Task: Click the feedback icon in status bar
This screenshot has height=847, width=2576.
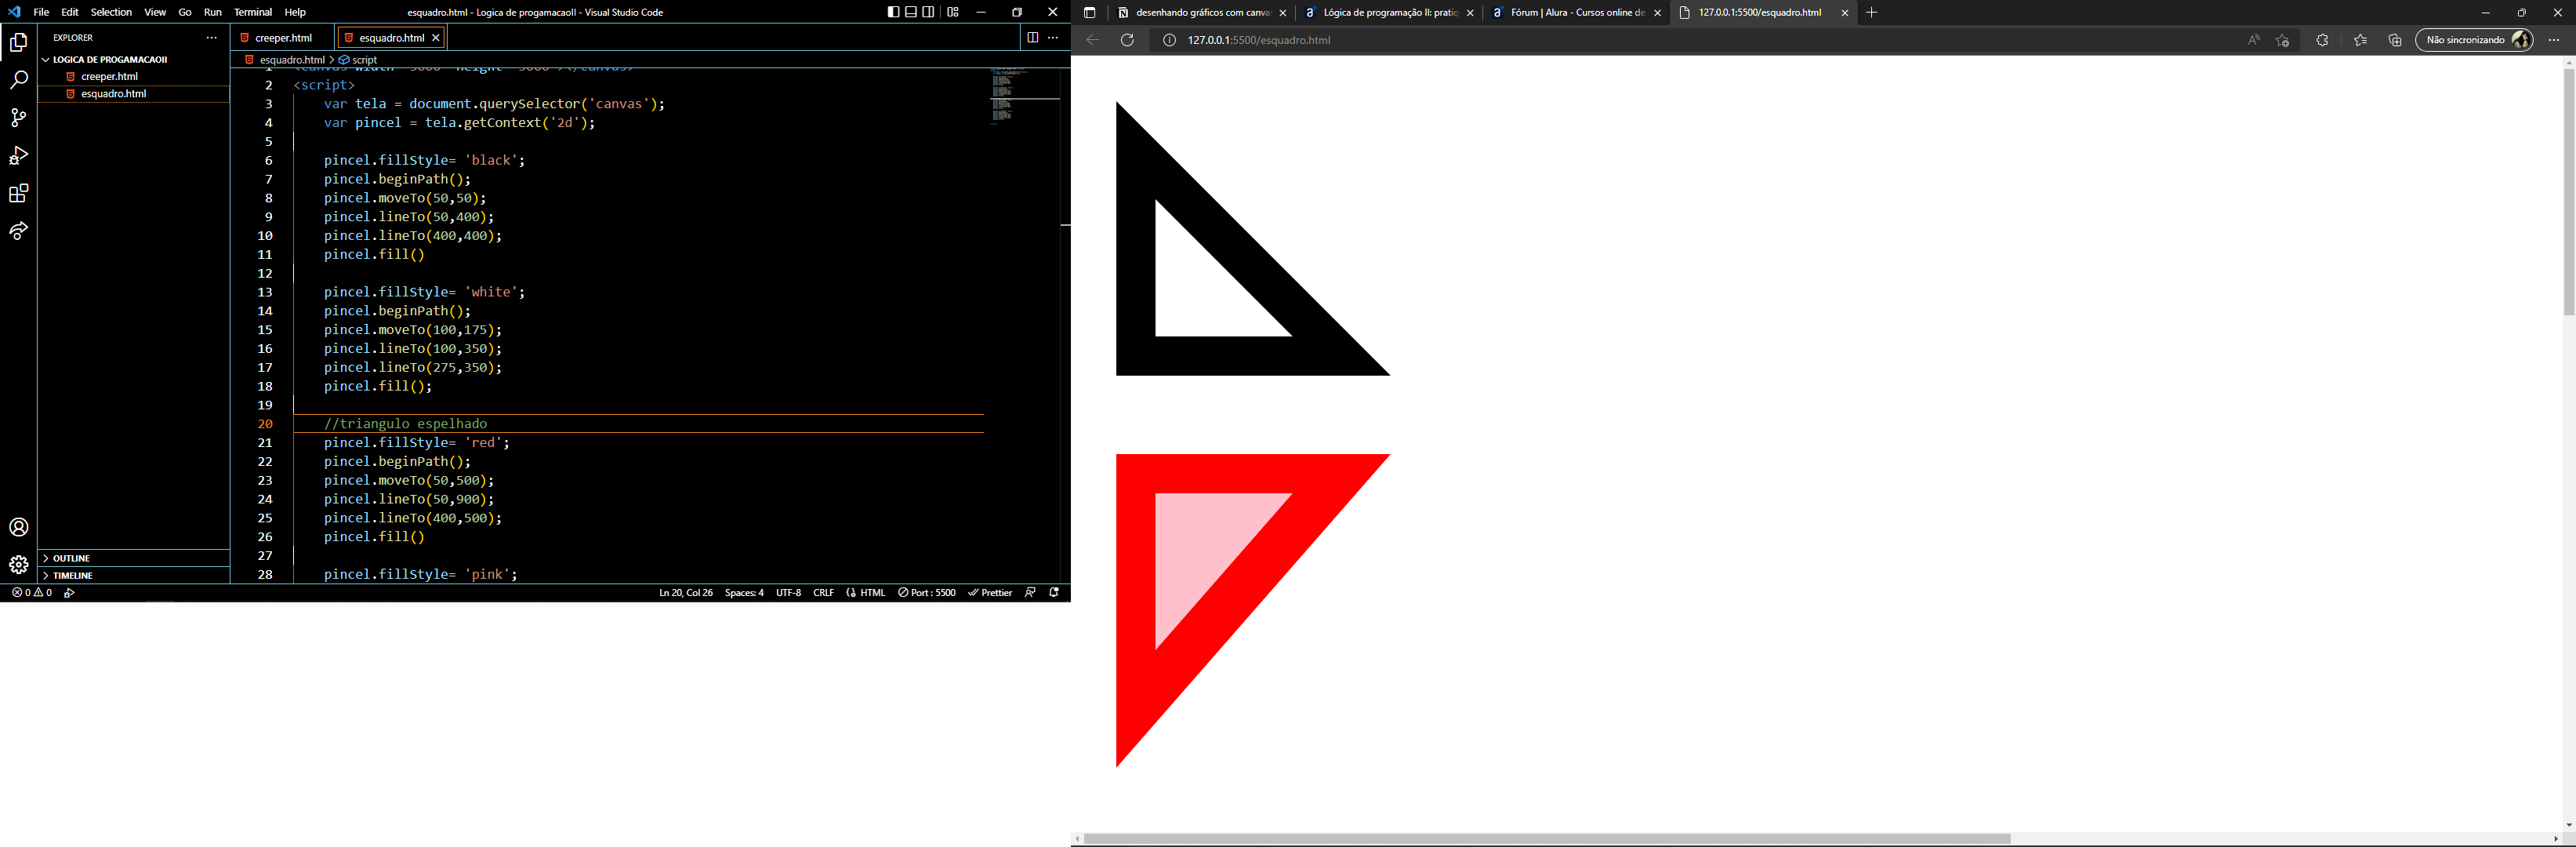Action: tap(1030, 593)
